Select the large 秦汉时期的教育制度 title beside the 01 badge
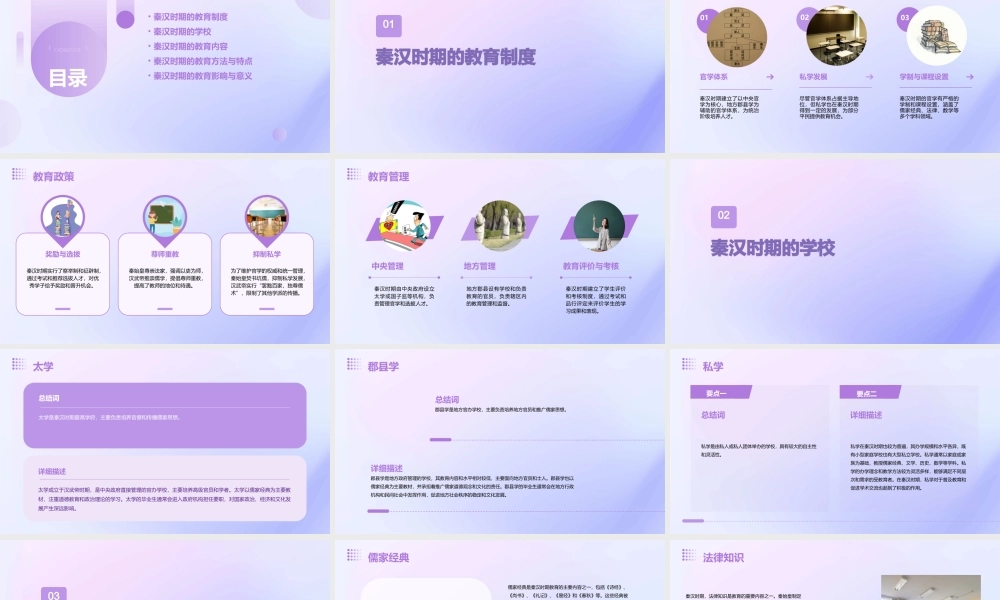The width and height of the screenshot is (1000, 600). click(x=455, y=57)
